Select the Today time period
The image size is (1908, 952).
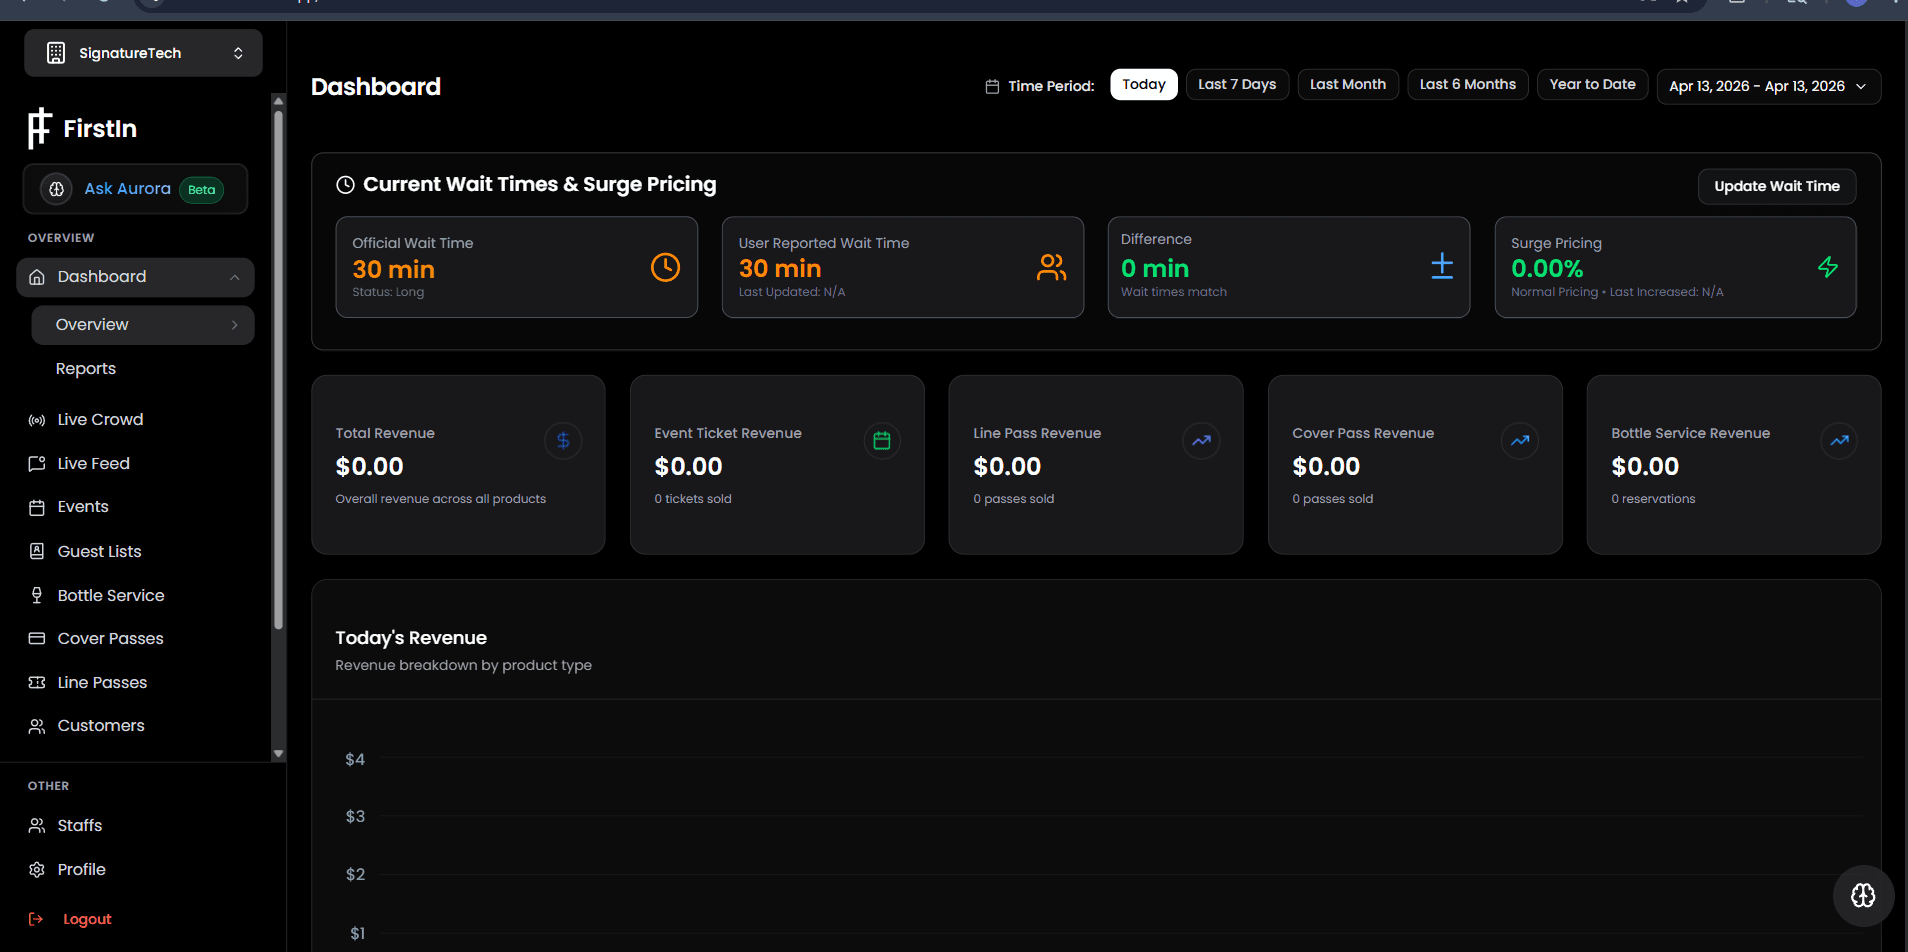click(x=1143, y=85)
